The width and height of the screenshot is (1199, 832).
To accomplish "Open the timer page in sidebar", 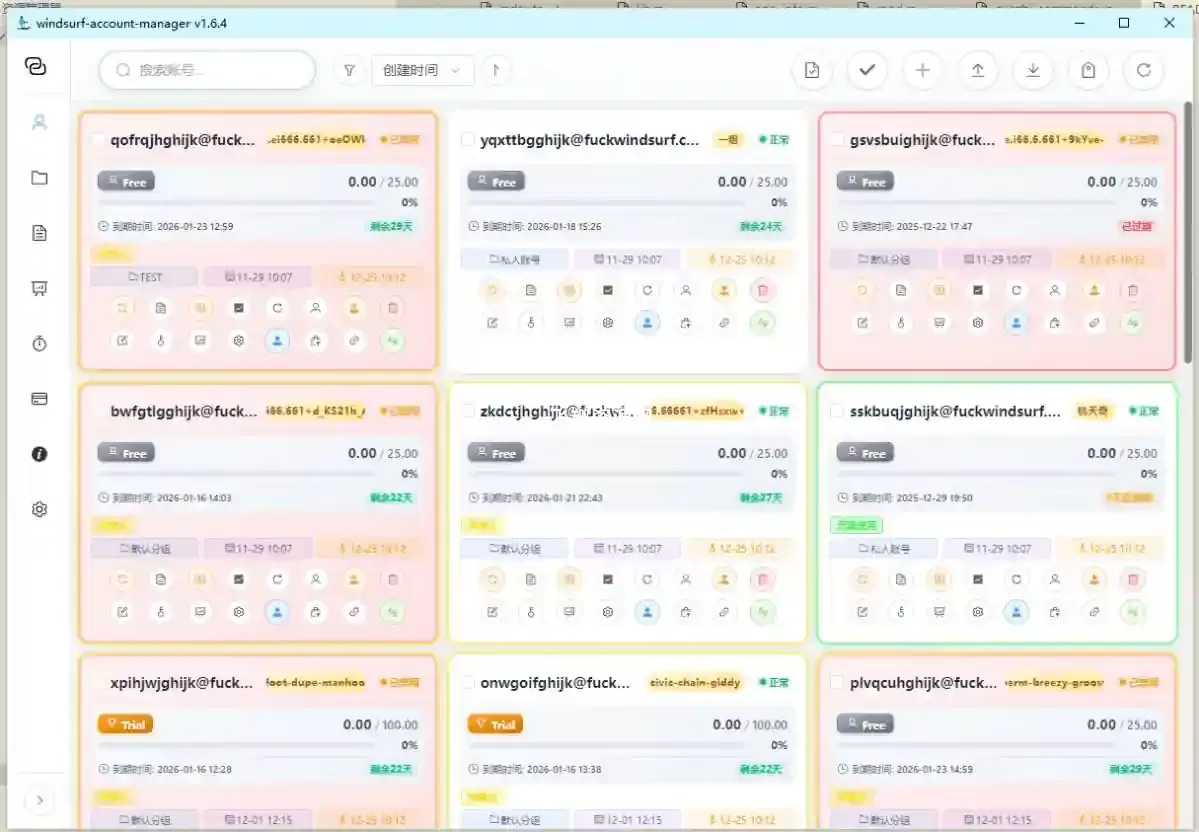I will click(x=40, y=343).
